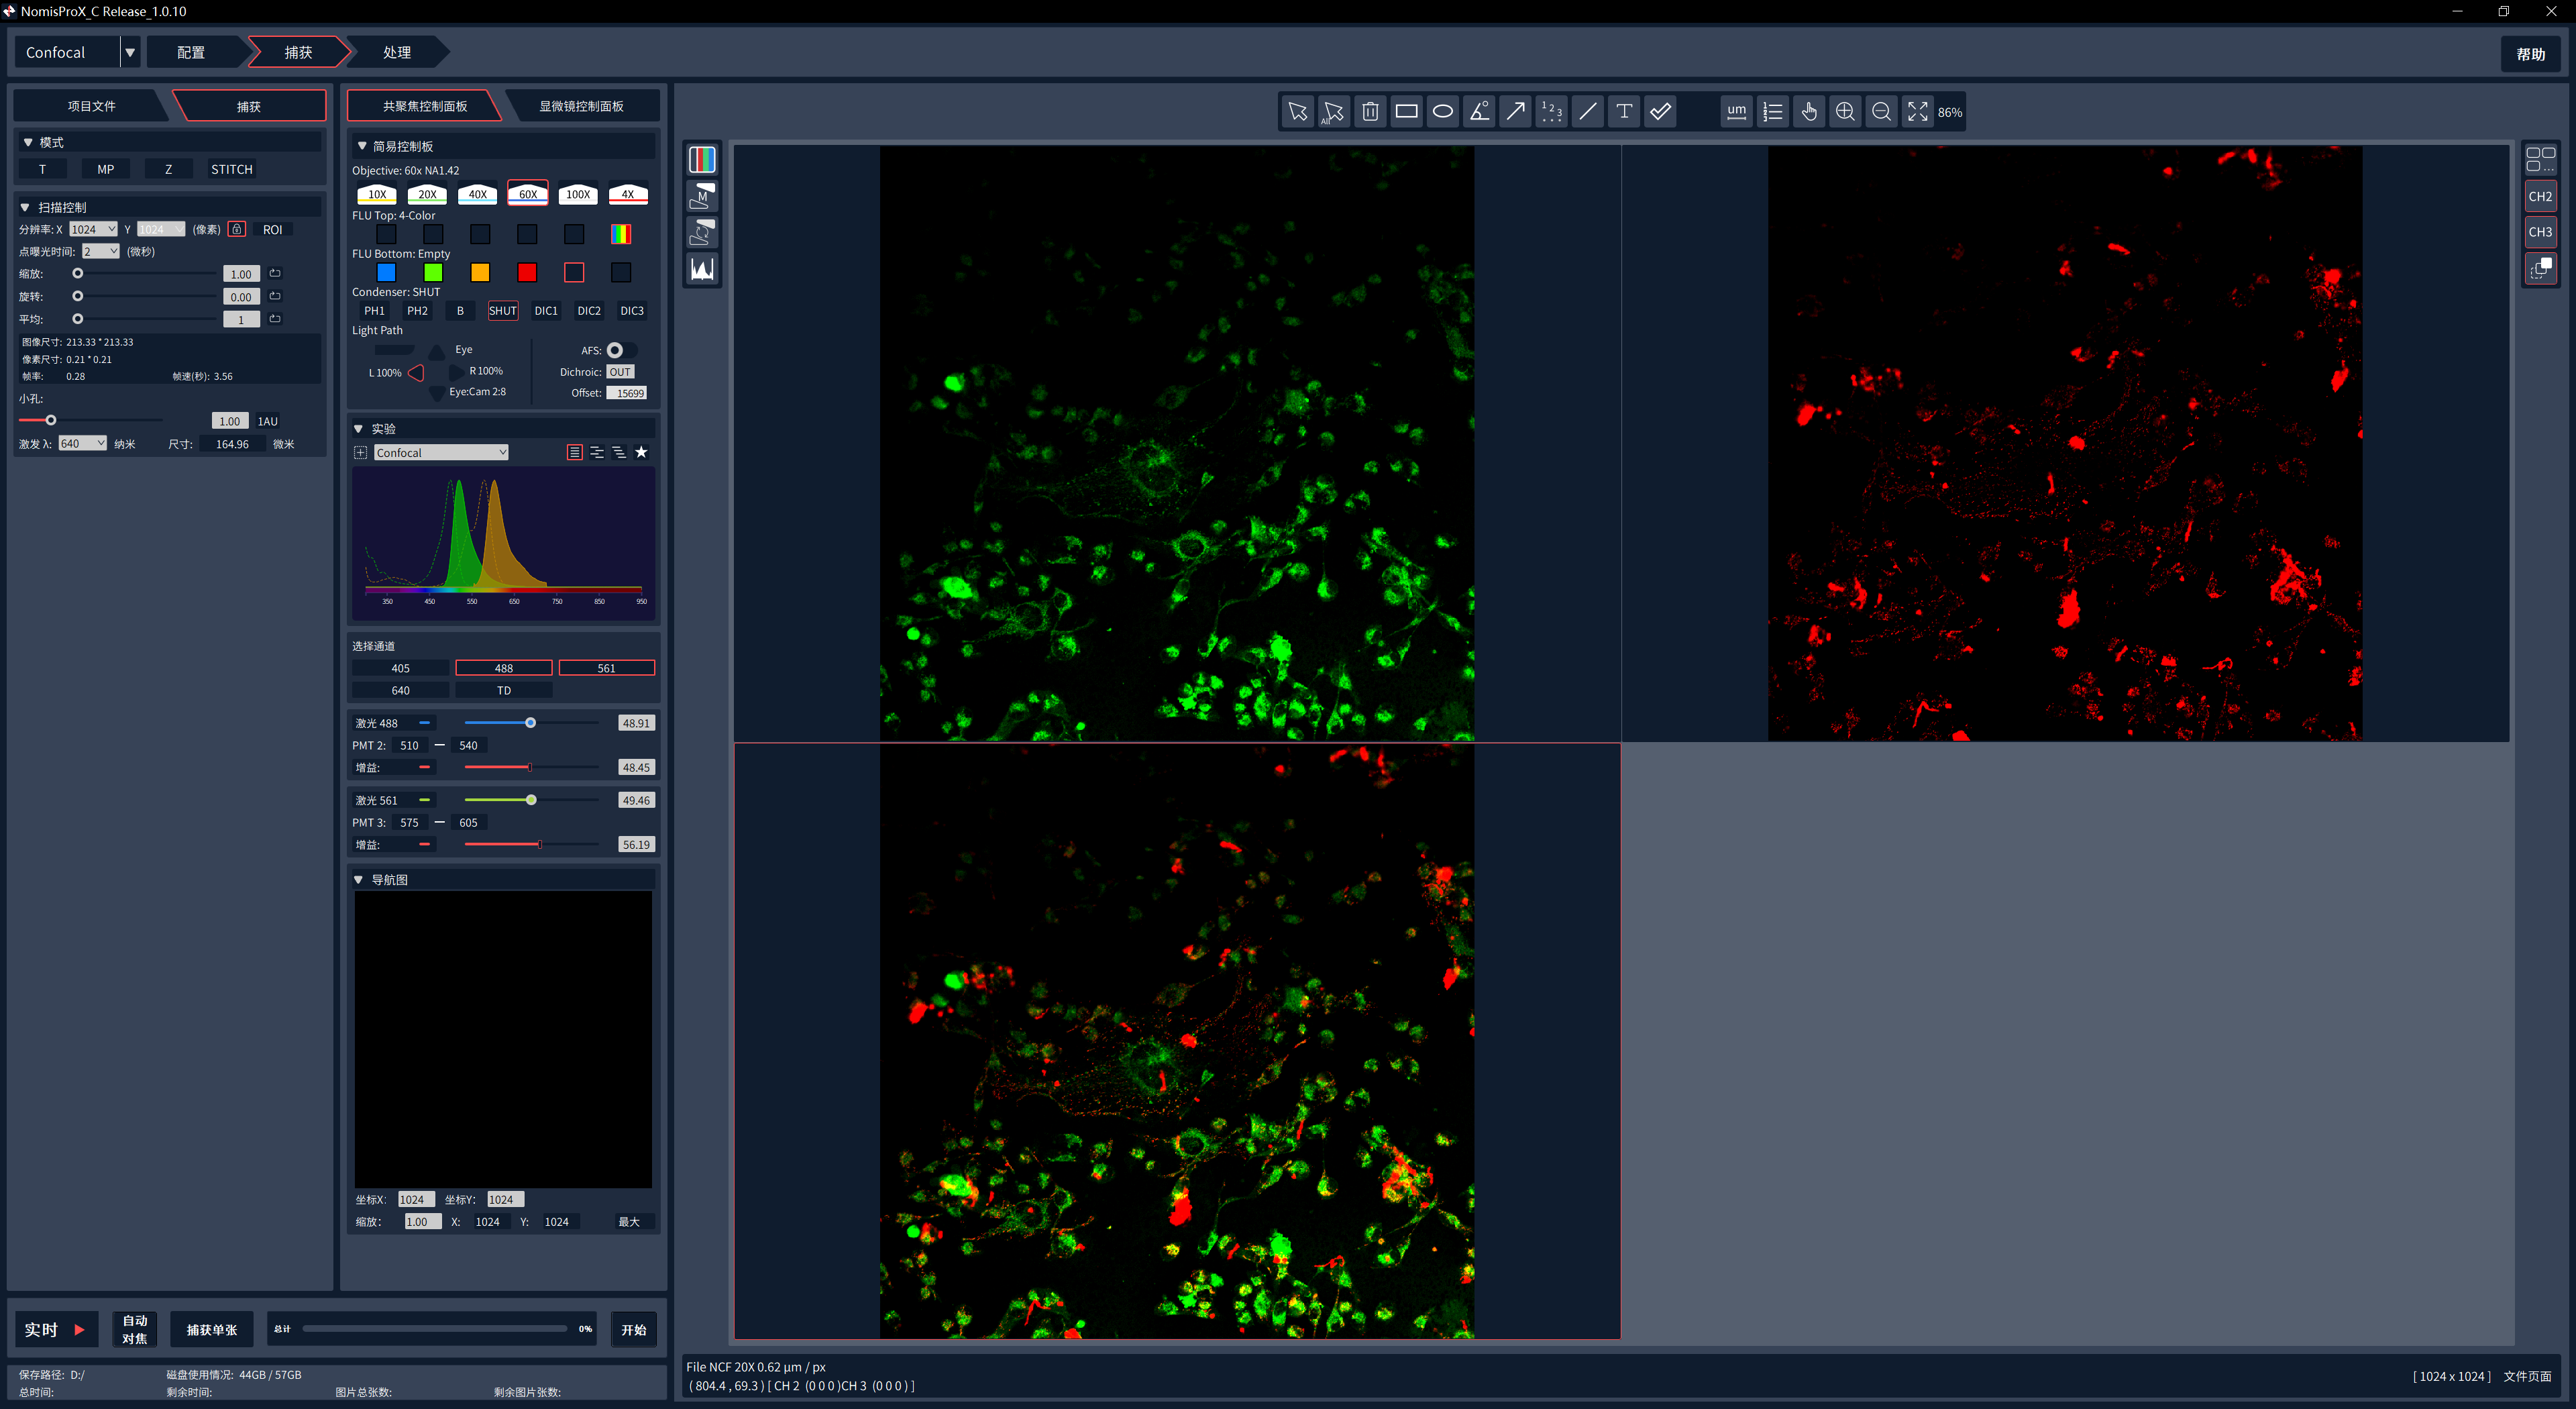The height and width of the screenshot is (1409, 2576).
Task: Adjust the 激光 488 power slider
Action: 531,723
